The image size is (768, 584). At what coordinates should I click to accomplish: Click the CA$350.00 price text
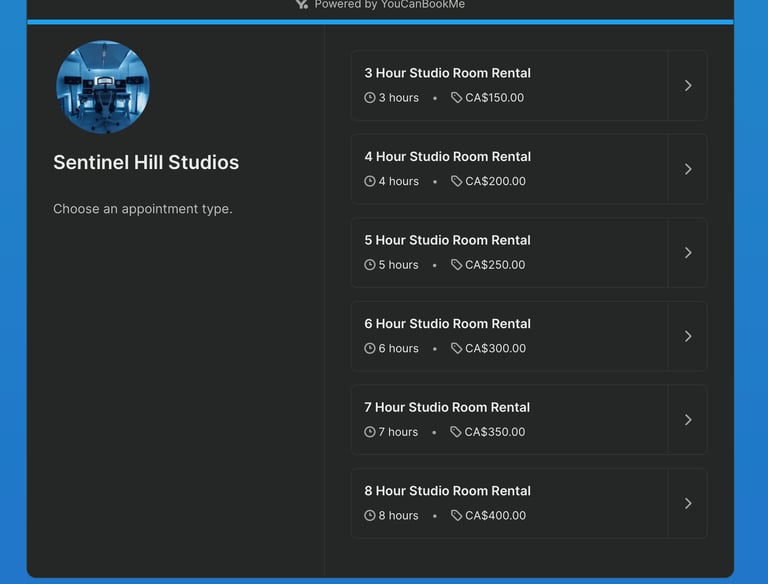[495, 432]
